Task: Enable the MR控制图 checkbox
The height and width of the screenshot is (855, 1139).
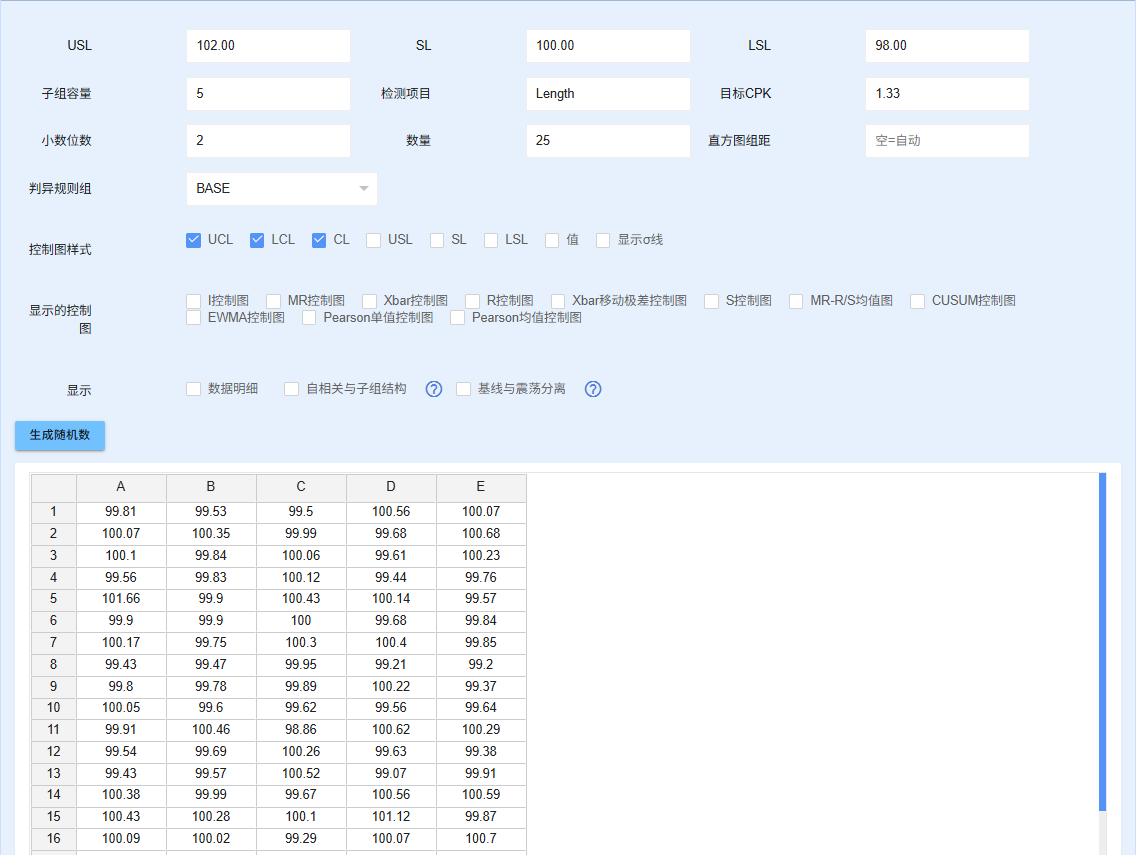Action: coord(273,301)
